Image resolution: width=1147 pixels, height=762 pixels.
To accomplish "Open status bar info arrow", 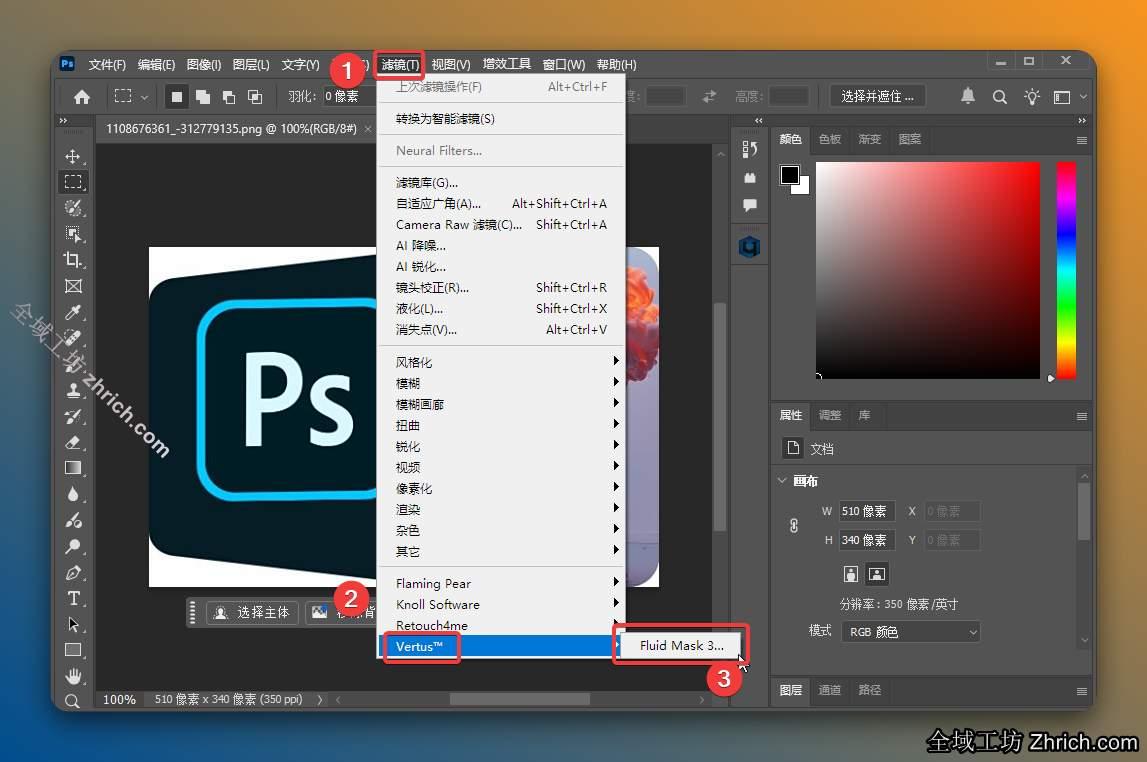I will tap(320, 700).
